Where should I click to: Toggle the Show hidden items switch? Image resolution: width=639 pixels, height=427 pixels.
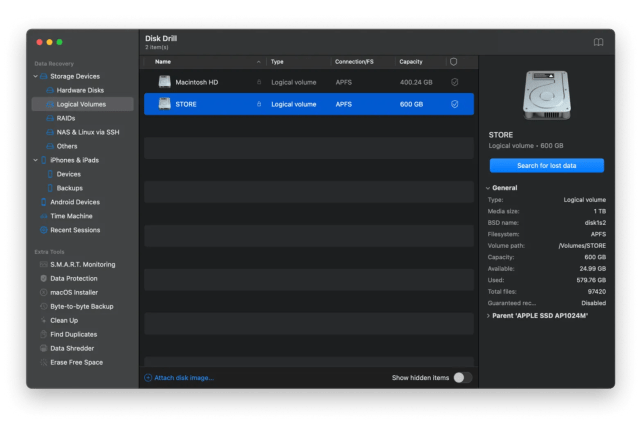[463, 378]
